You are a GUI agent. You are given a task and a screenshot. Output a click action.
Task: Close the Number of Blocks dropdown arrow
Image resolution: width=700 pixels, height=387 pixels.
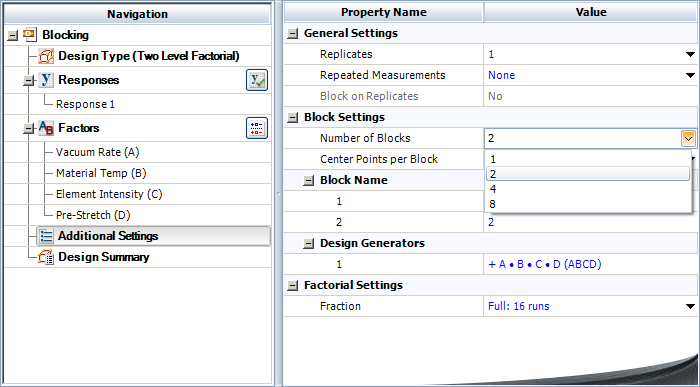tap(688, 138)
